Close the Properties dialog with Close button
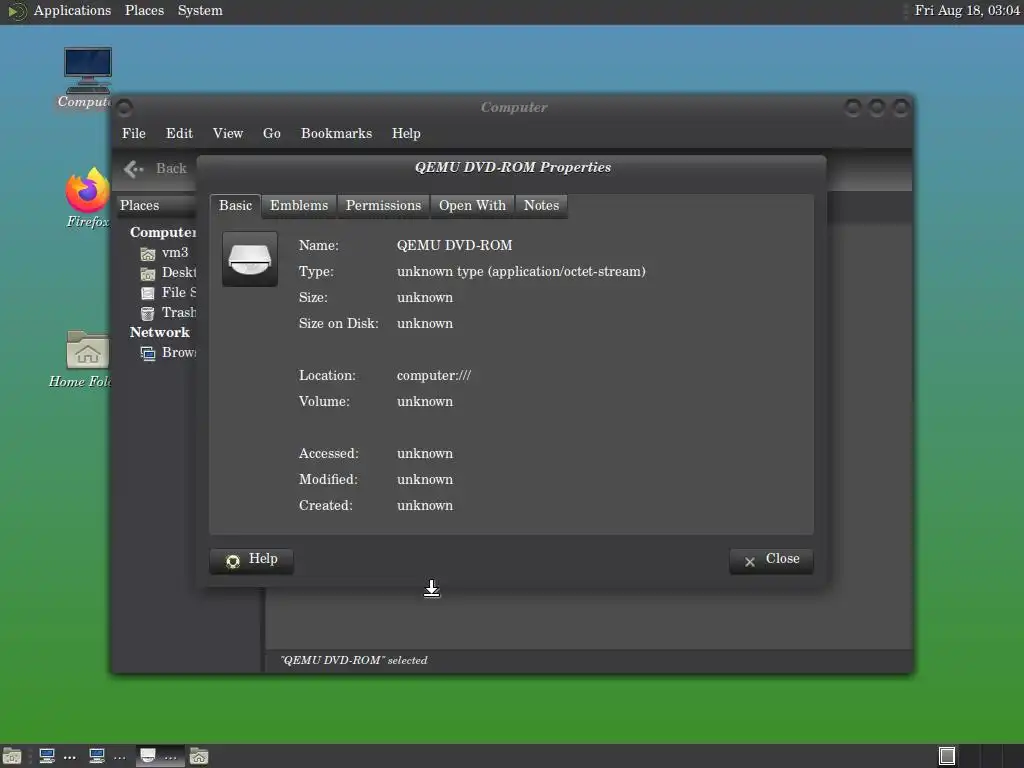1024x768 pixels. coord(771,560)
